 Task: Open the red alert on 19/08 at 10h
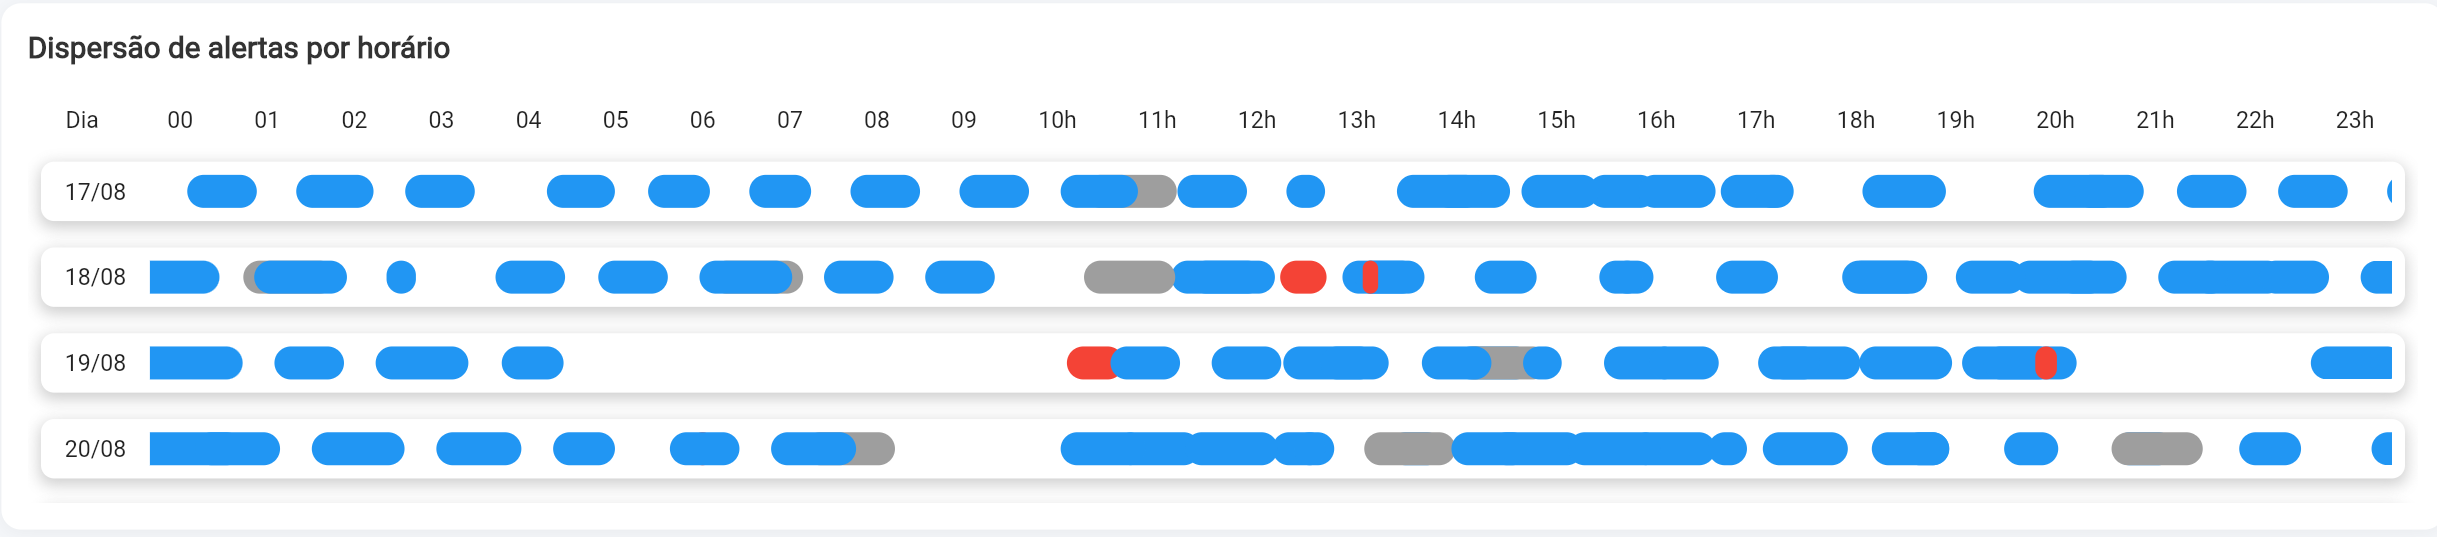(1088, 363)
